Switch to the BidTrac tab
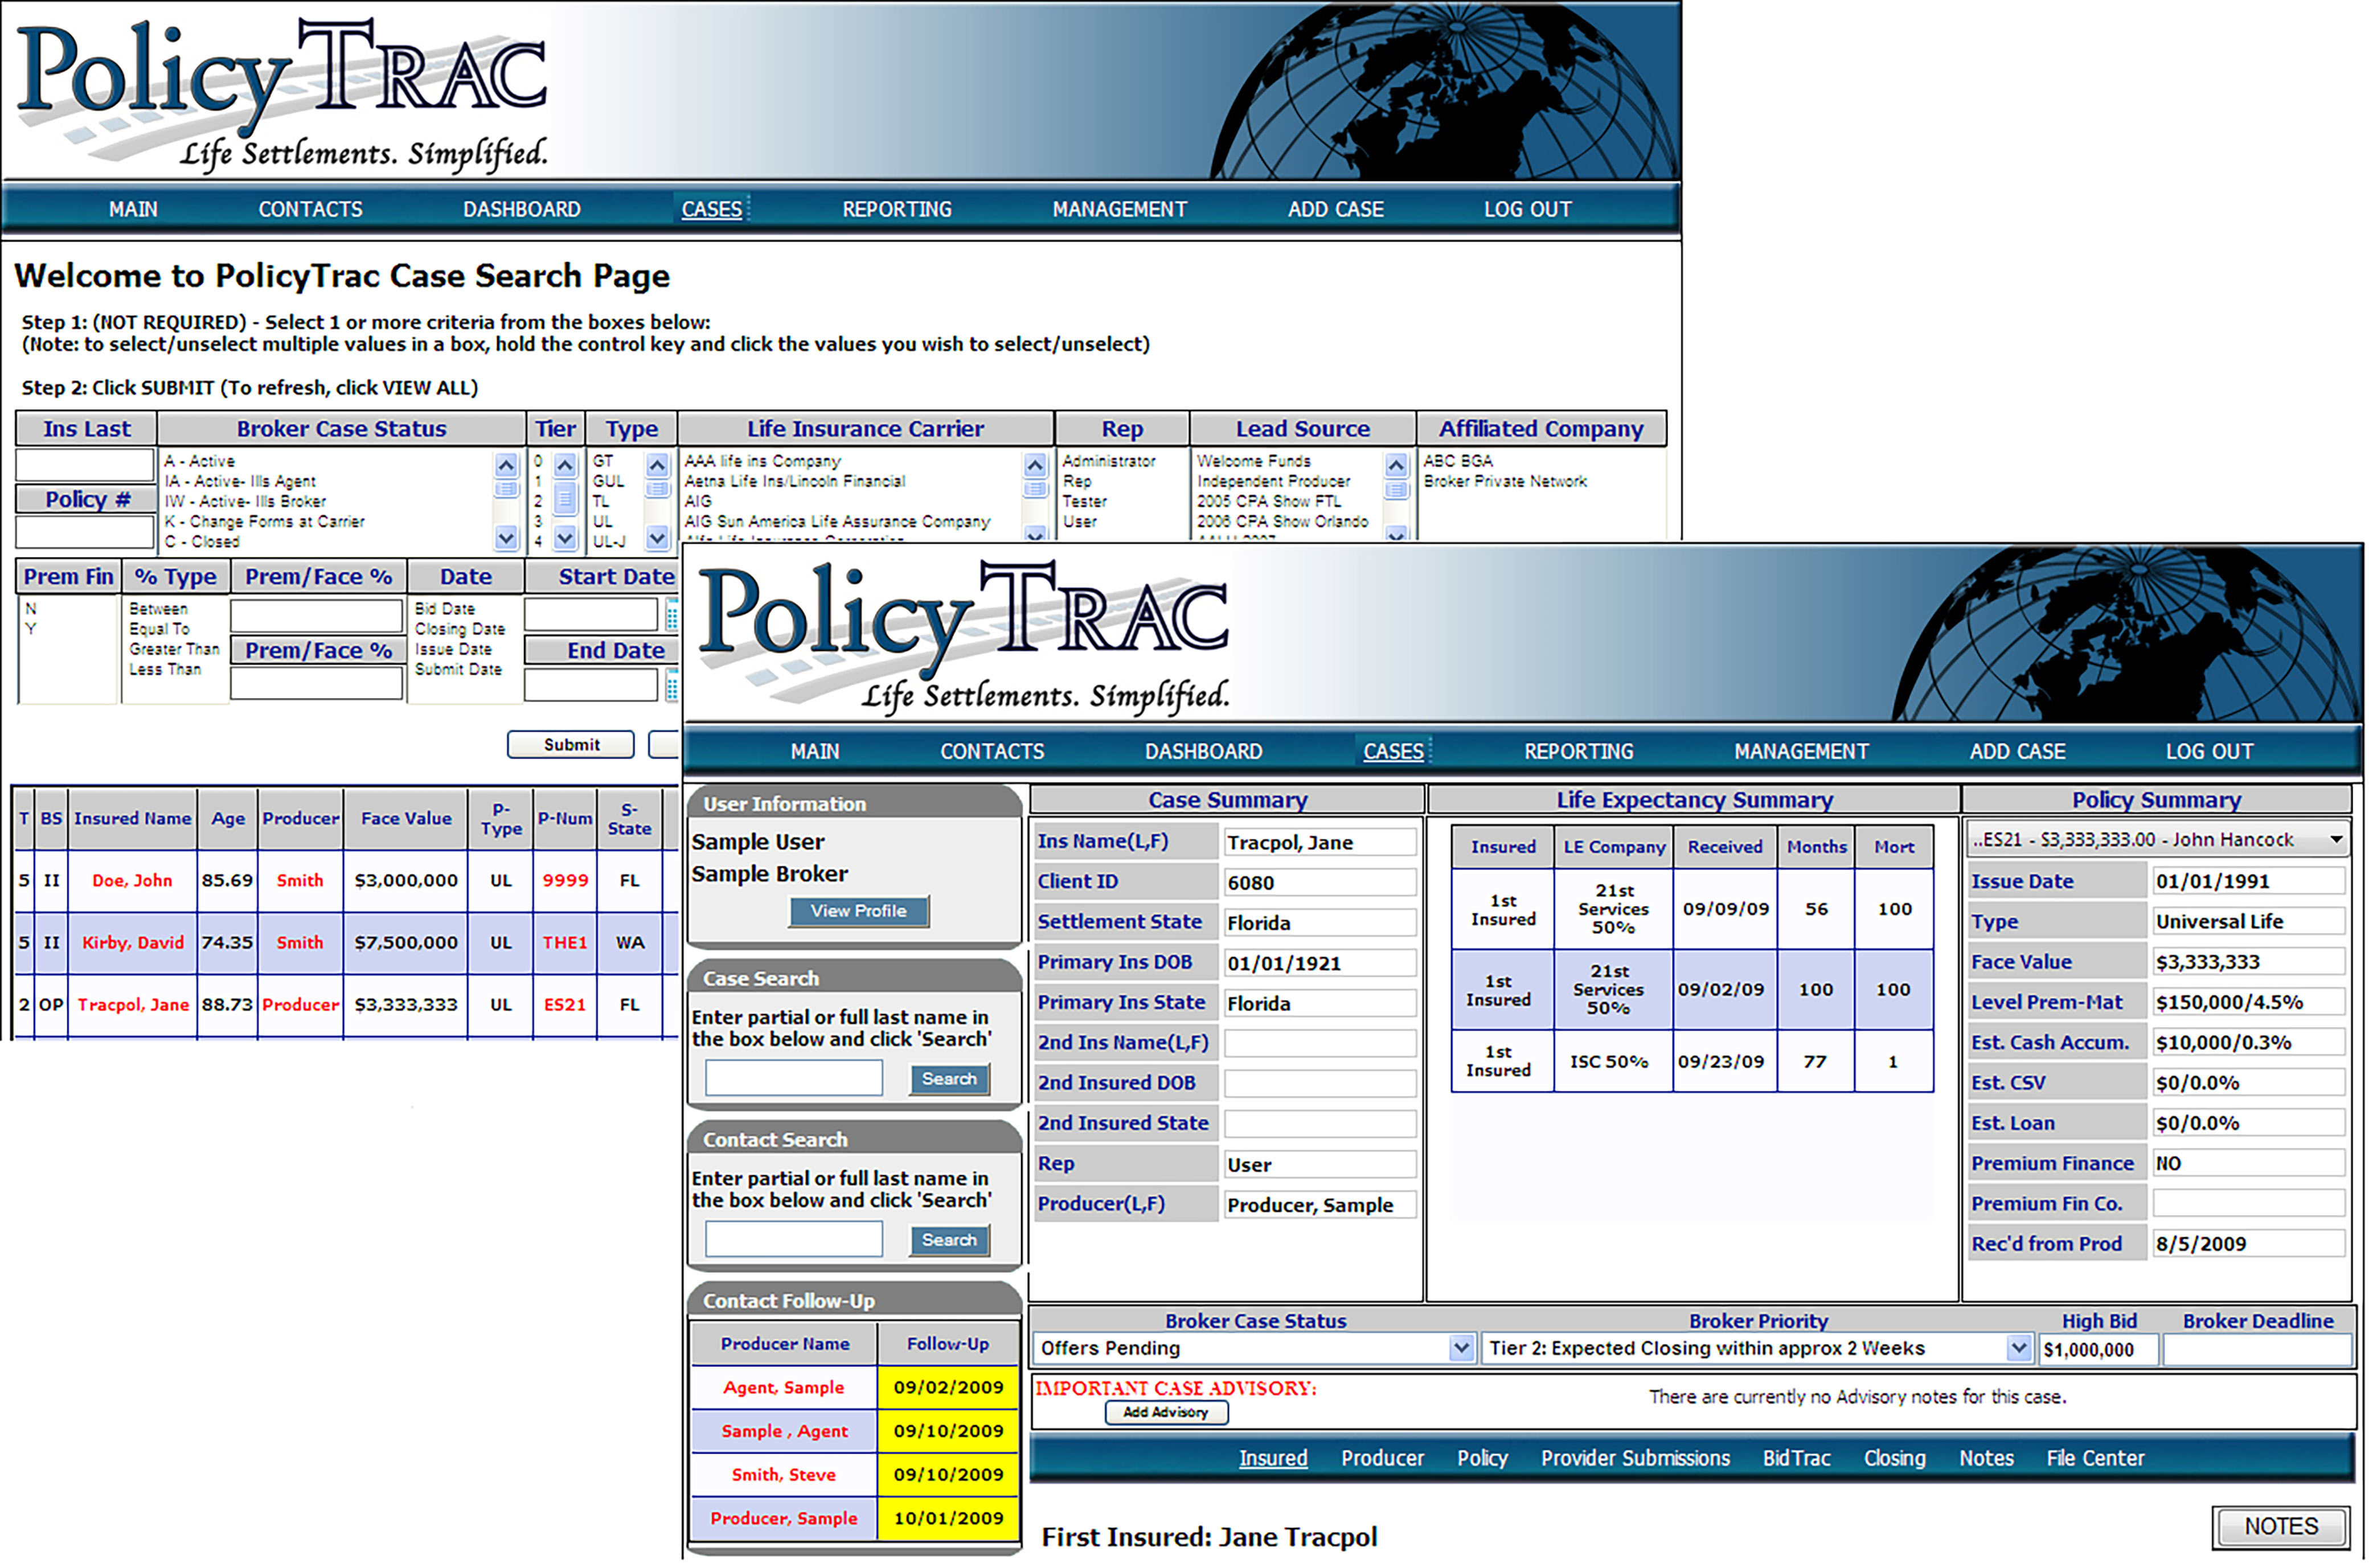Screen dimensions: 2373x1568 click(1796, 1459)
